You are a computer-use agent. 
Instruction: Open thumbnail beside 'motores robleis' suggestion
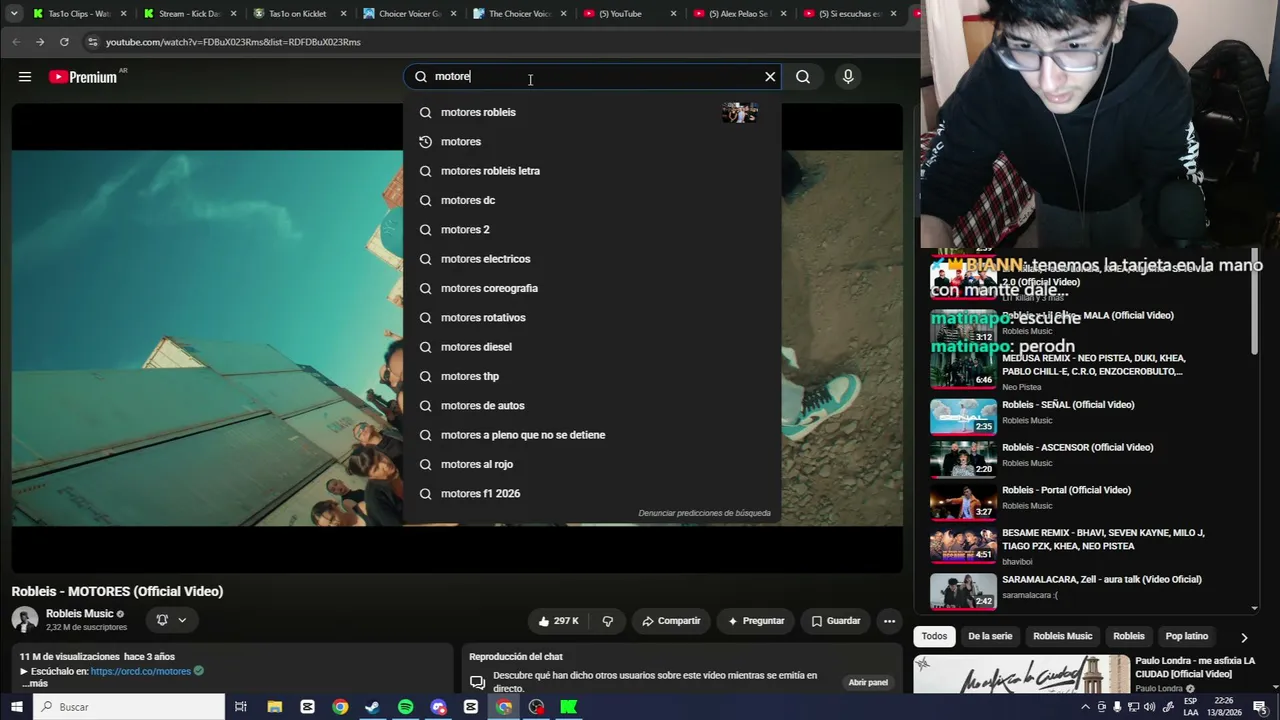click(x=740, y=112)
